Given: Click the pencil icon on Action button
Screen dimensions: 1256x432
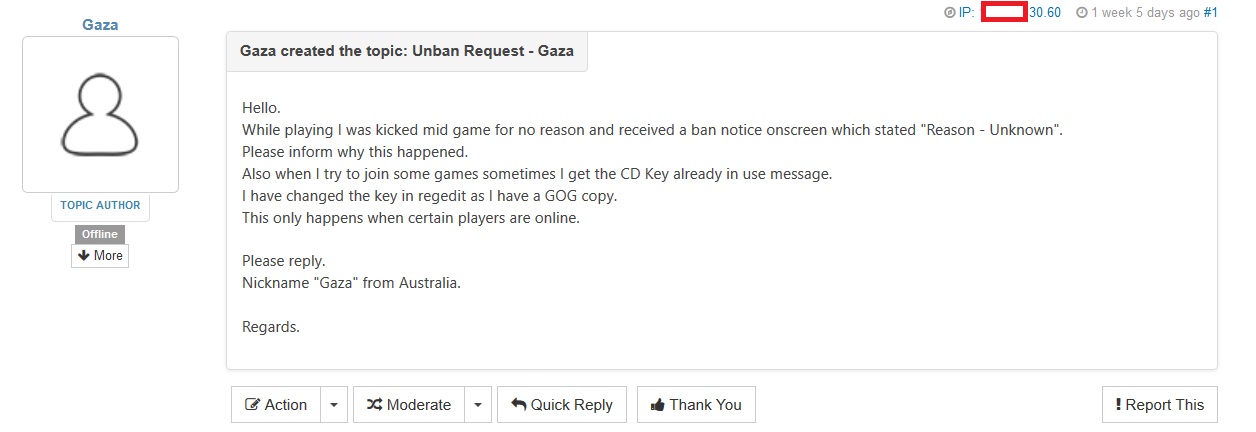Looking at the screenshot, I should (254, 405).
